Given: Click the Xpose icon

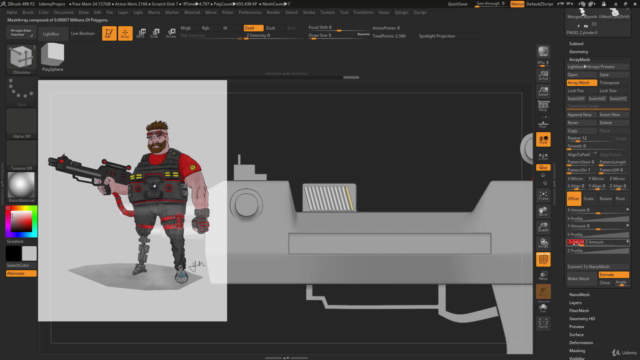Looking at the screenshot, I should click(543, 323).
